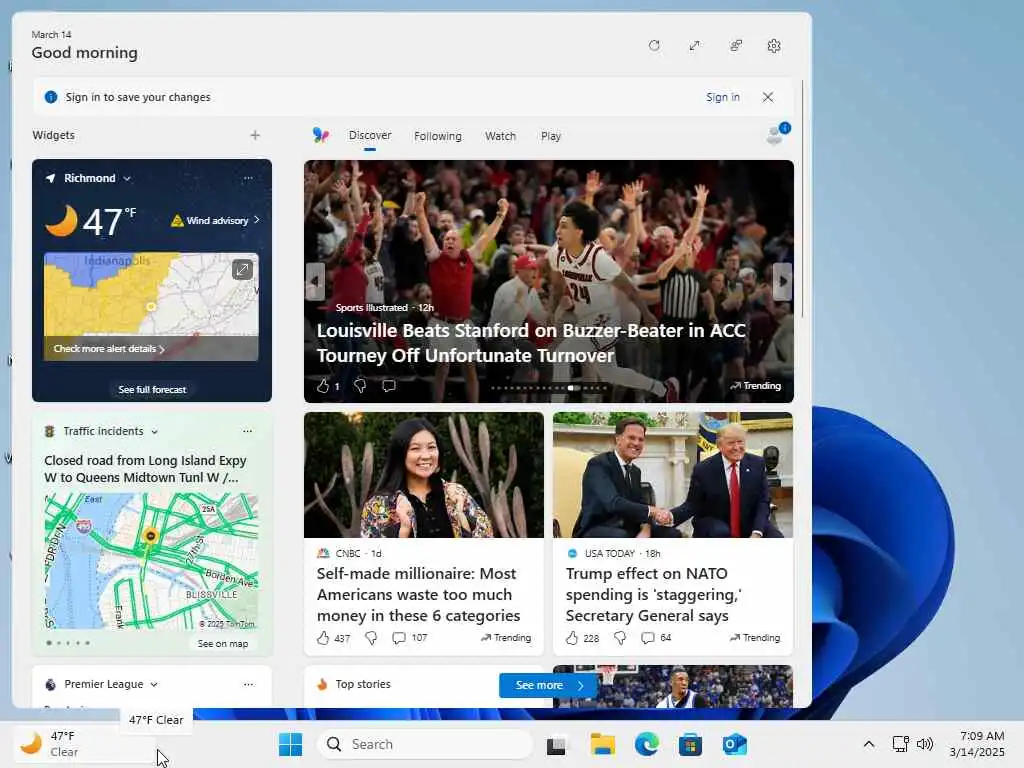The width and height of the screenshot is (1024, 768).
Task: Open Outlook from taskbar
Action: point(735,744)
